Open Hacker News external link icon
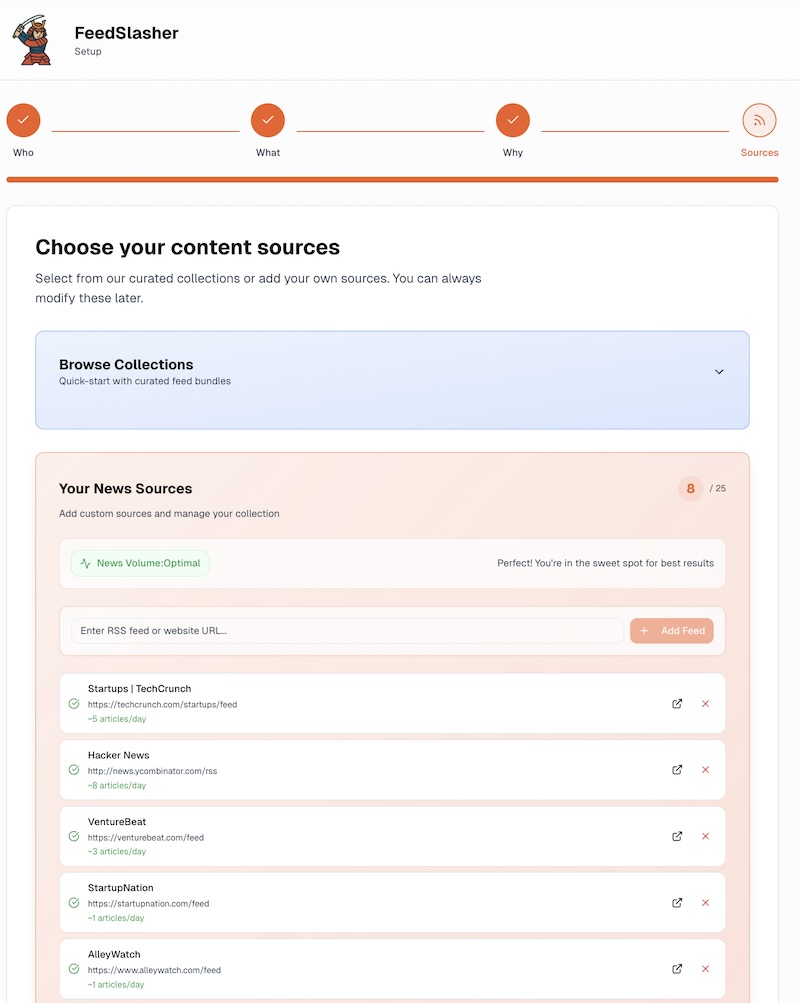 coord(677,770)
